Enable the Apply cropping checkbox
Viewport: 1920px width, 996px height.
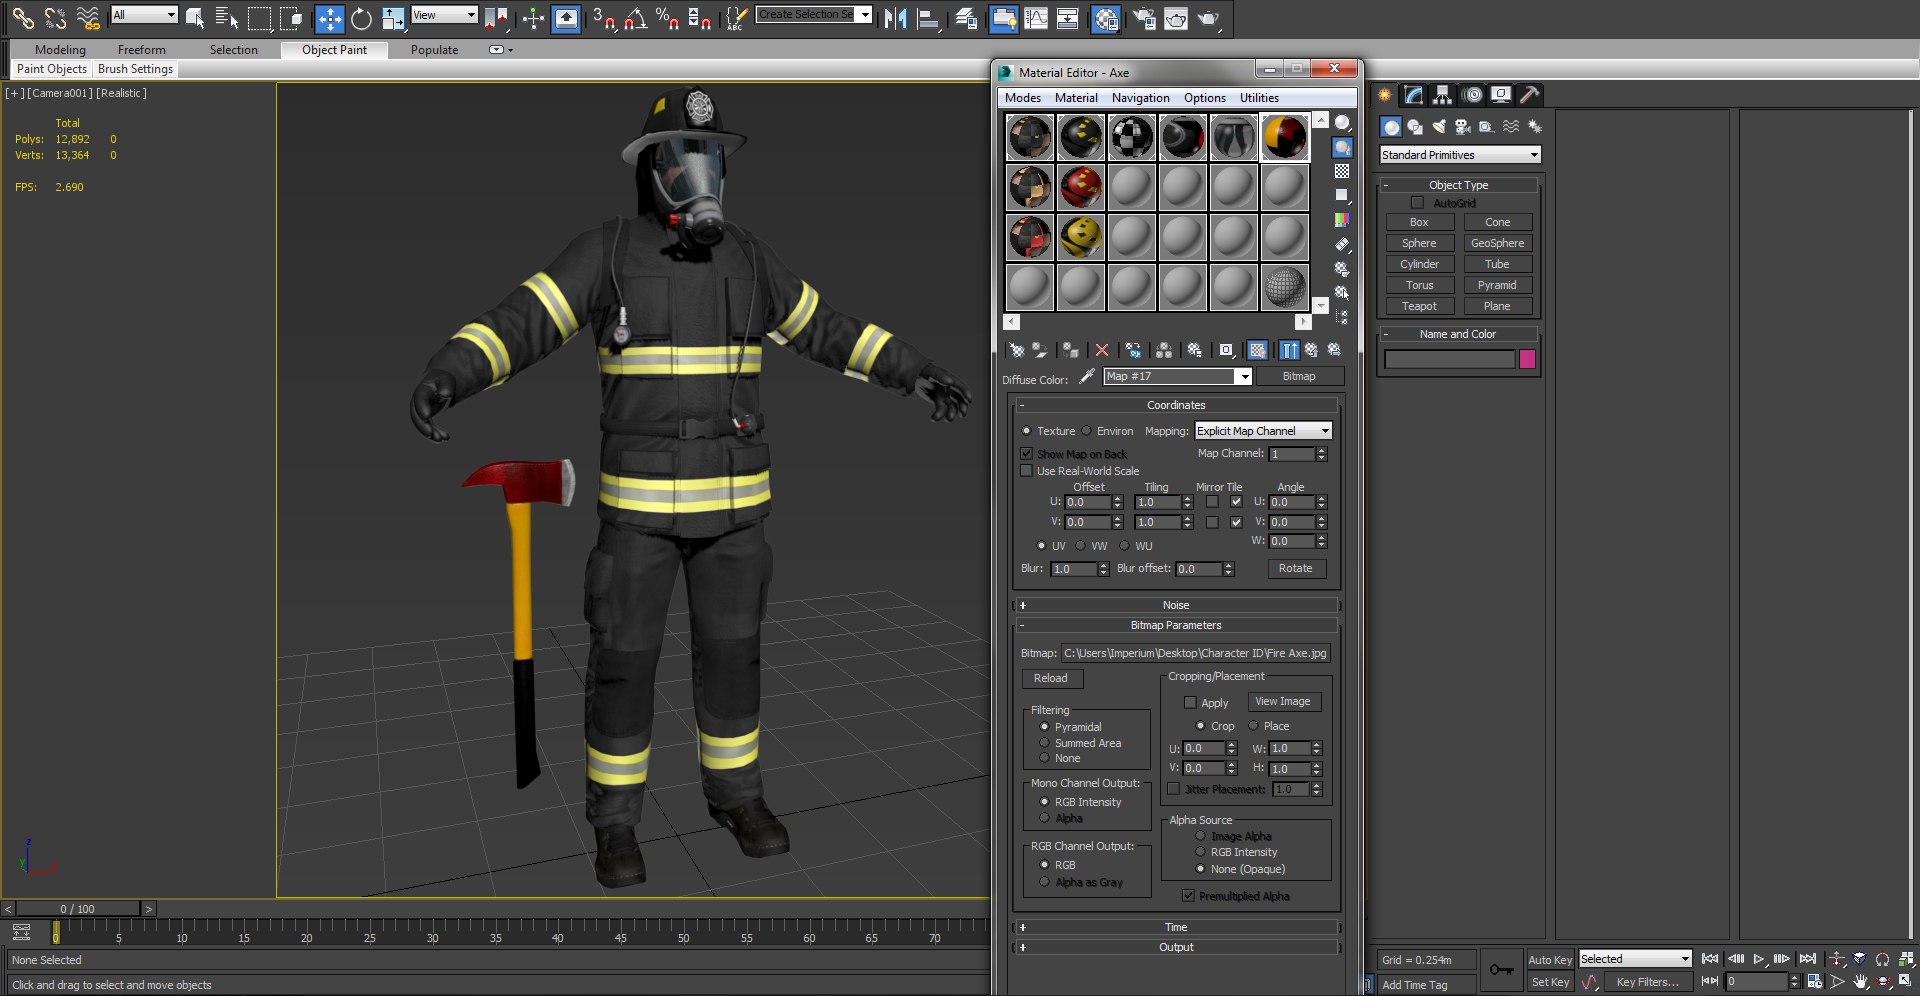(x=1190, y=703)
